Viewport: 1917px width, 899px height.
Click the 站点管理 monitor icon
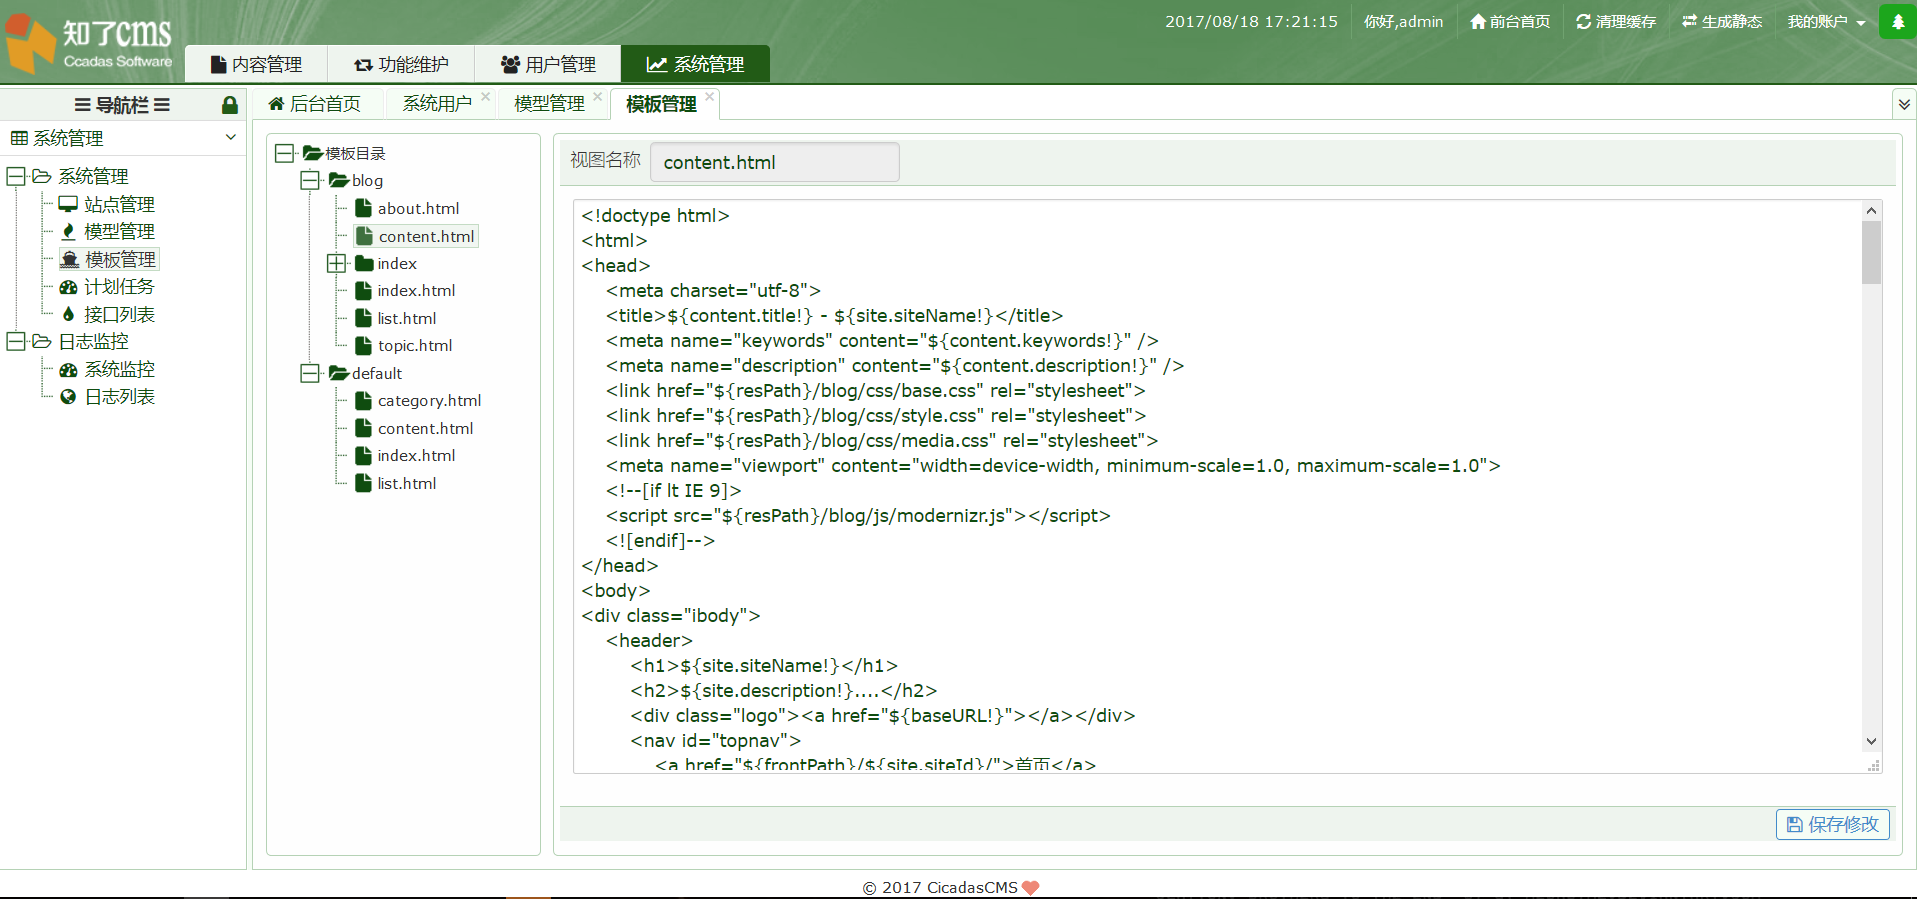(x=68, y=204)
